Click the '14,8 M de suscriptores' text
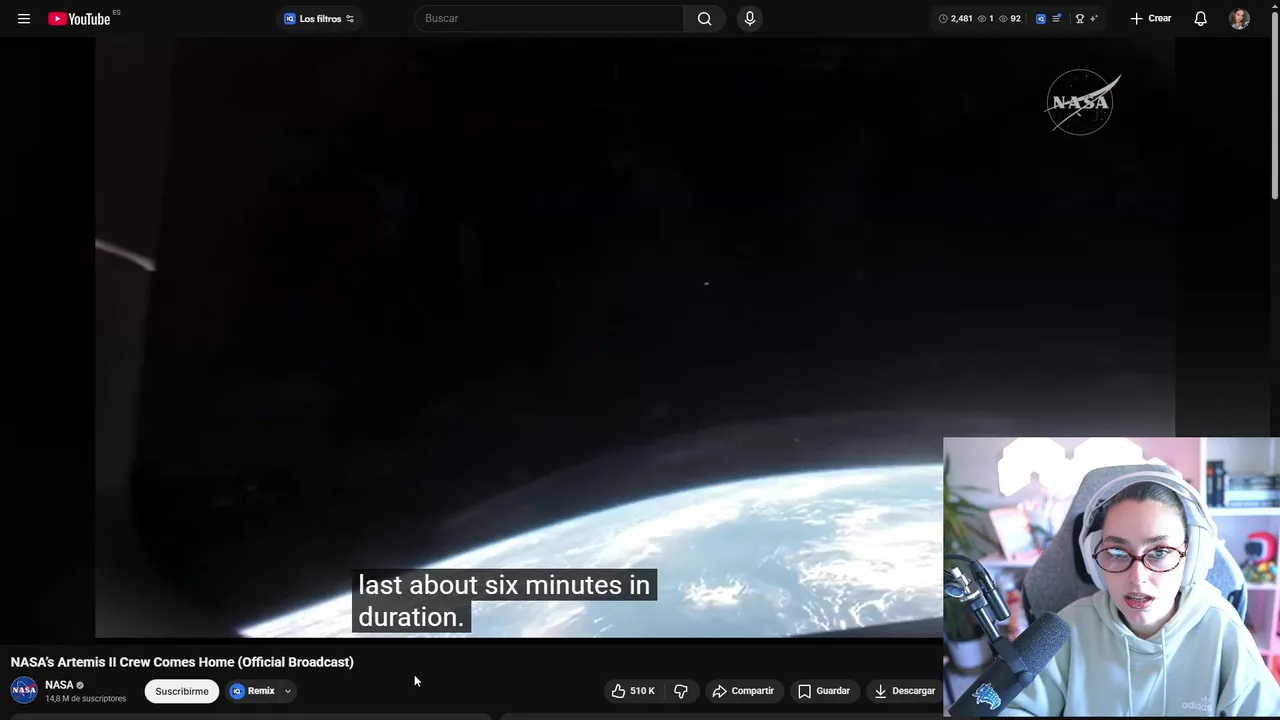 click(x=85, y=699)
